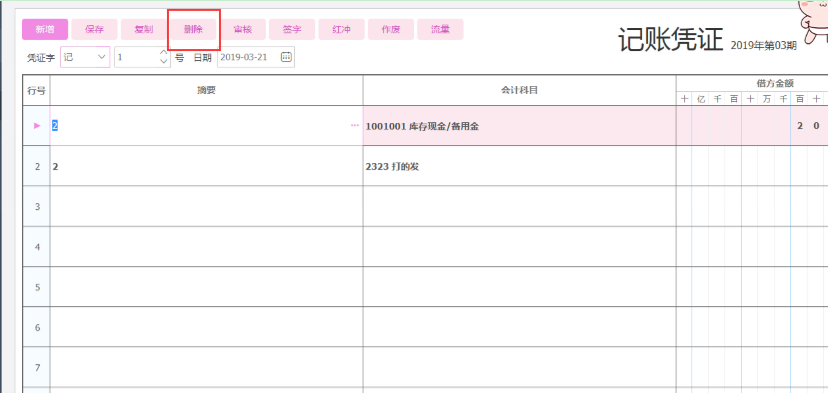Image resolution: width=828 pixels, height=393 pixels.
Task: Click the date field showing 2019-03-21
Action: pos(256,57)
